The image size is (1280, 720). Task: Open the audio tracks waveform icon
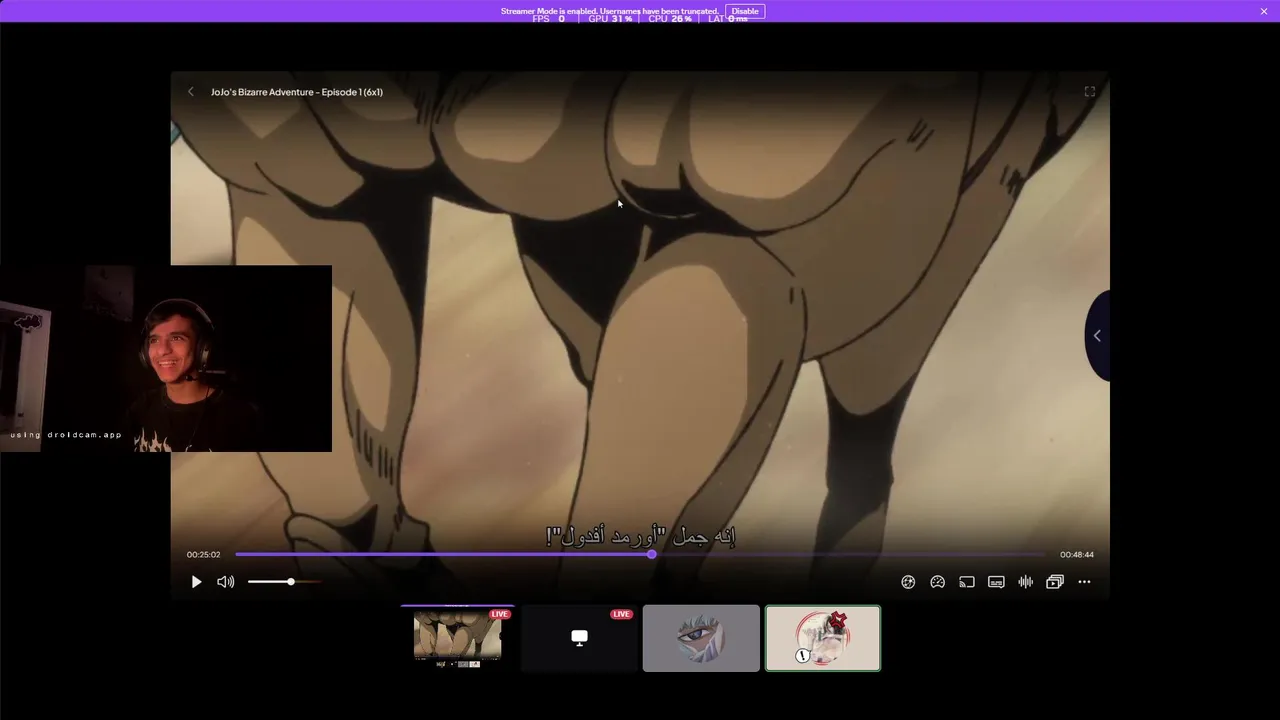pyautogui.click(x=1025, y=582)
